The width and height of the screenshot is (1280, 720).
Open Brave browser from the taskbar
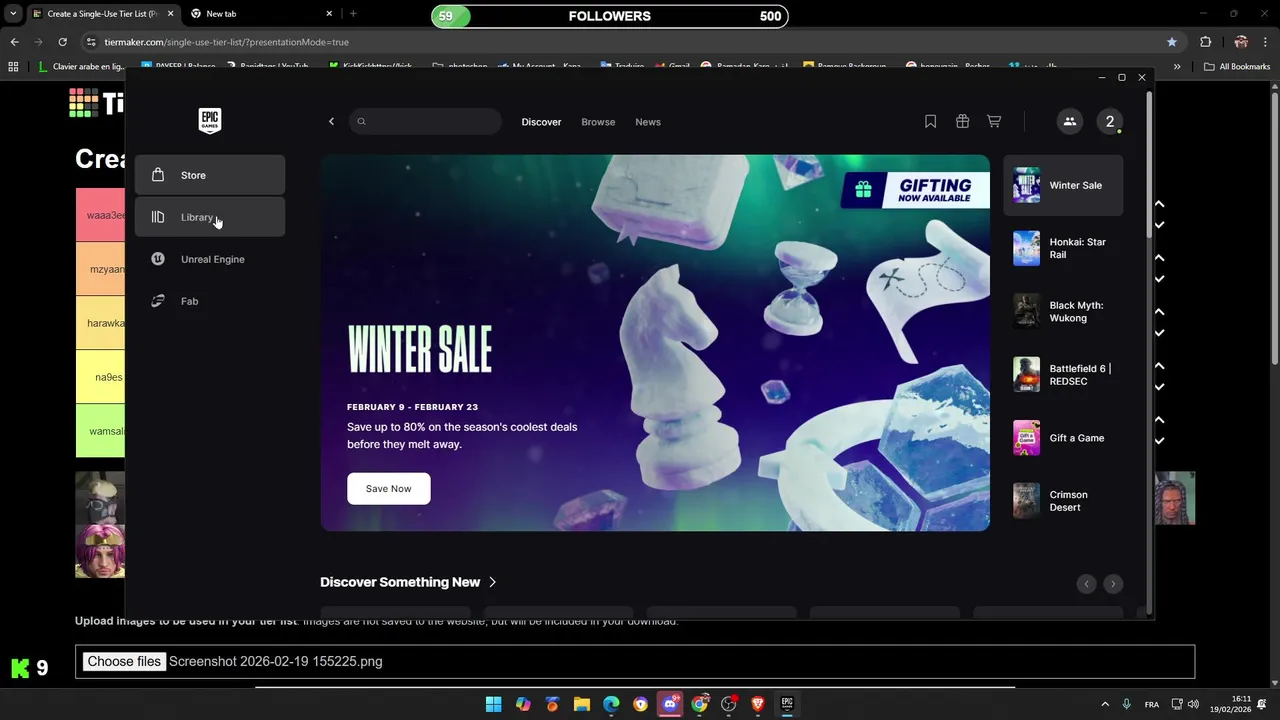tap(758, 704)
